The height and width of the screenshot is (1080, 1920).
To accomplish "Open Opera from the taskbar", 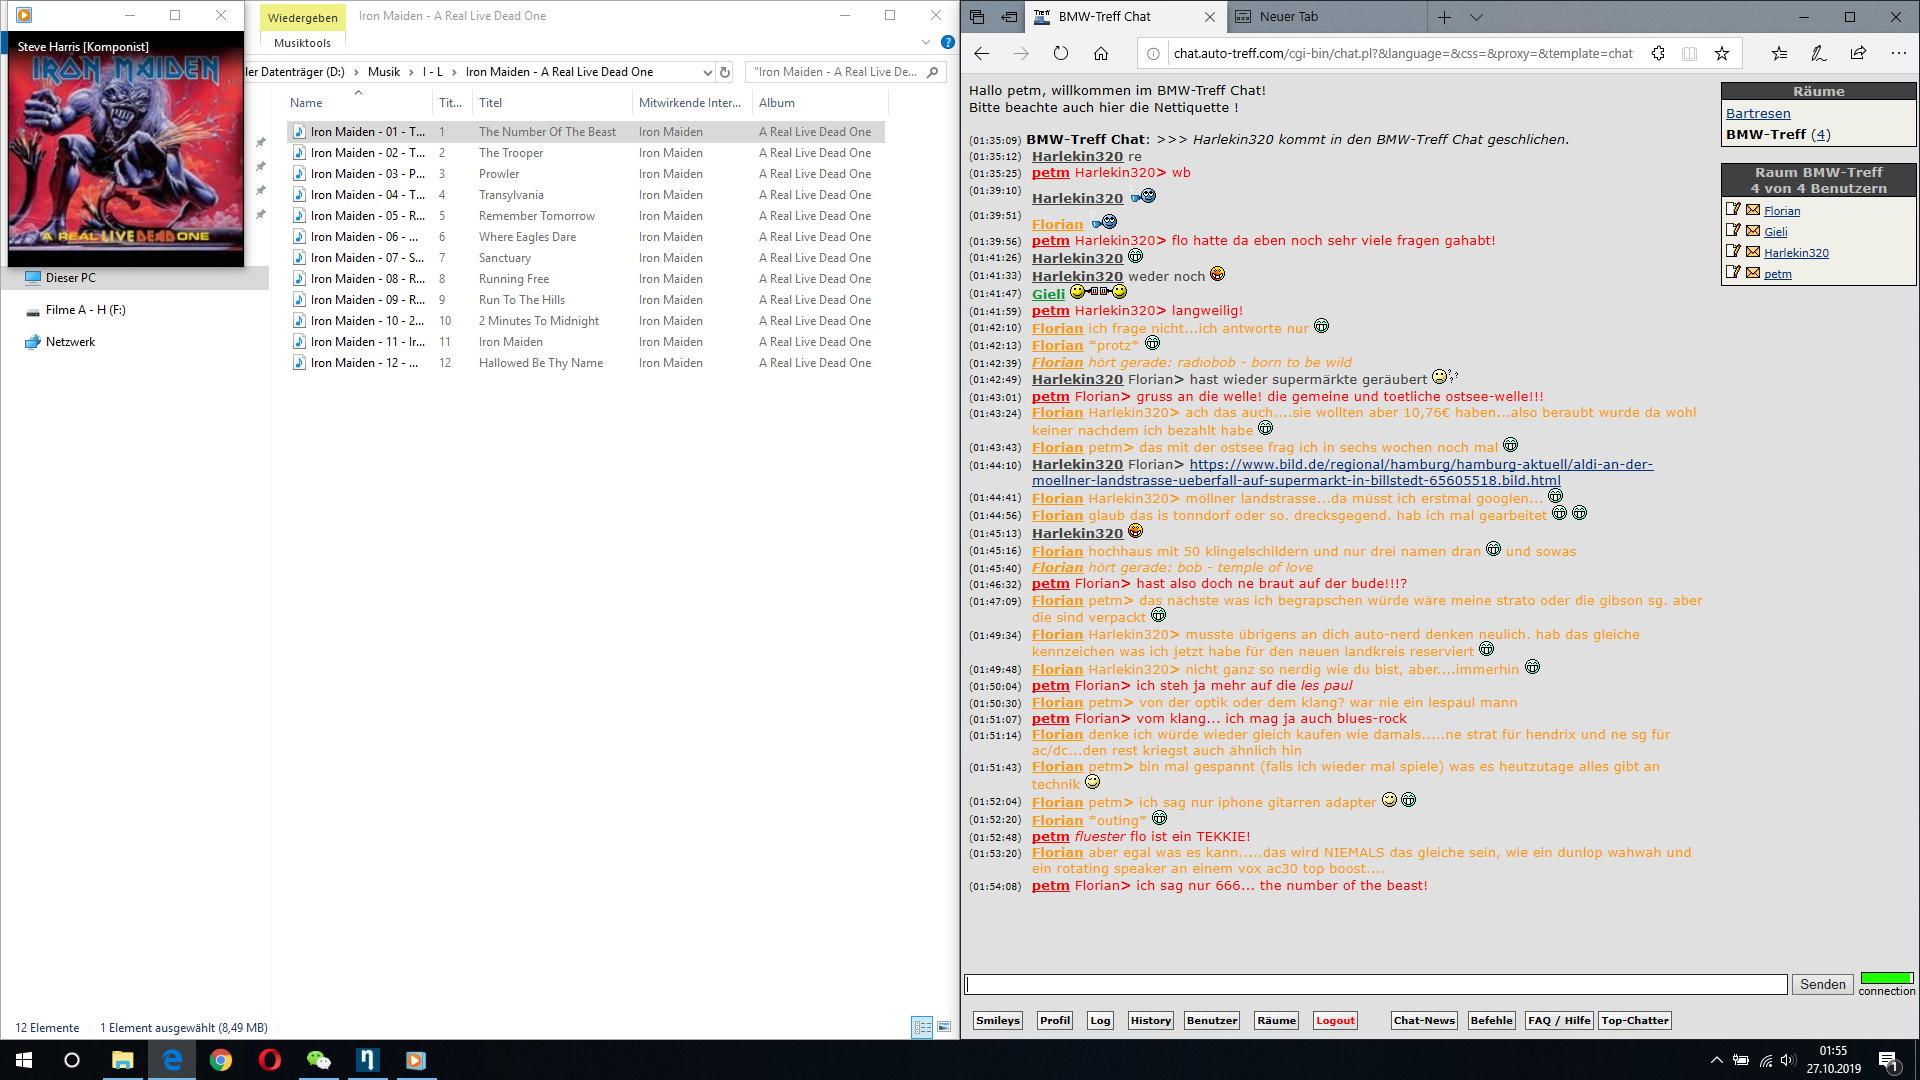I will click(269, 1060).
